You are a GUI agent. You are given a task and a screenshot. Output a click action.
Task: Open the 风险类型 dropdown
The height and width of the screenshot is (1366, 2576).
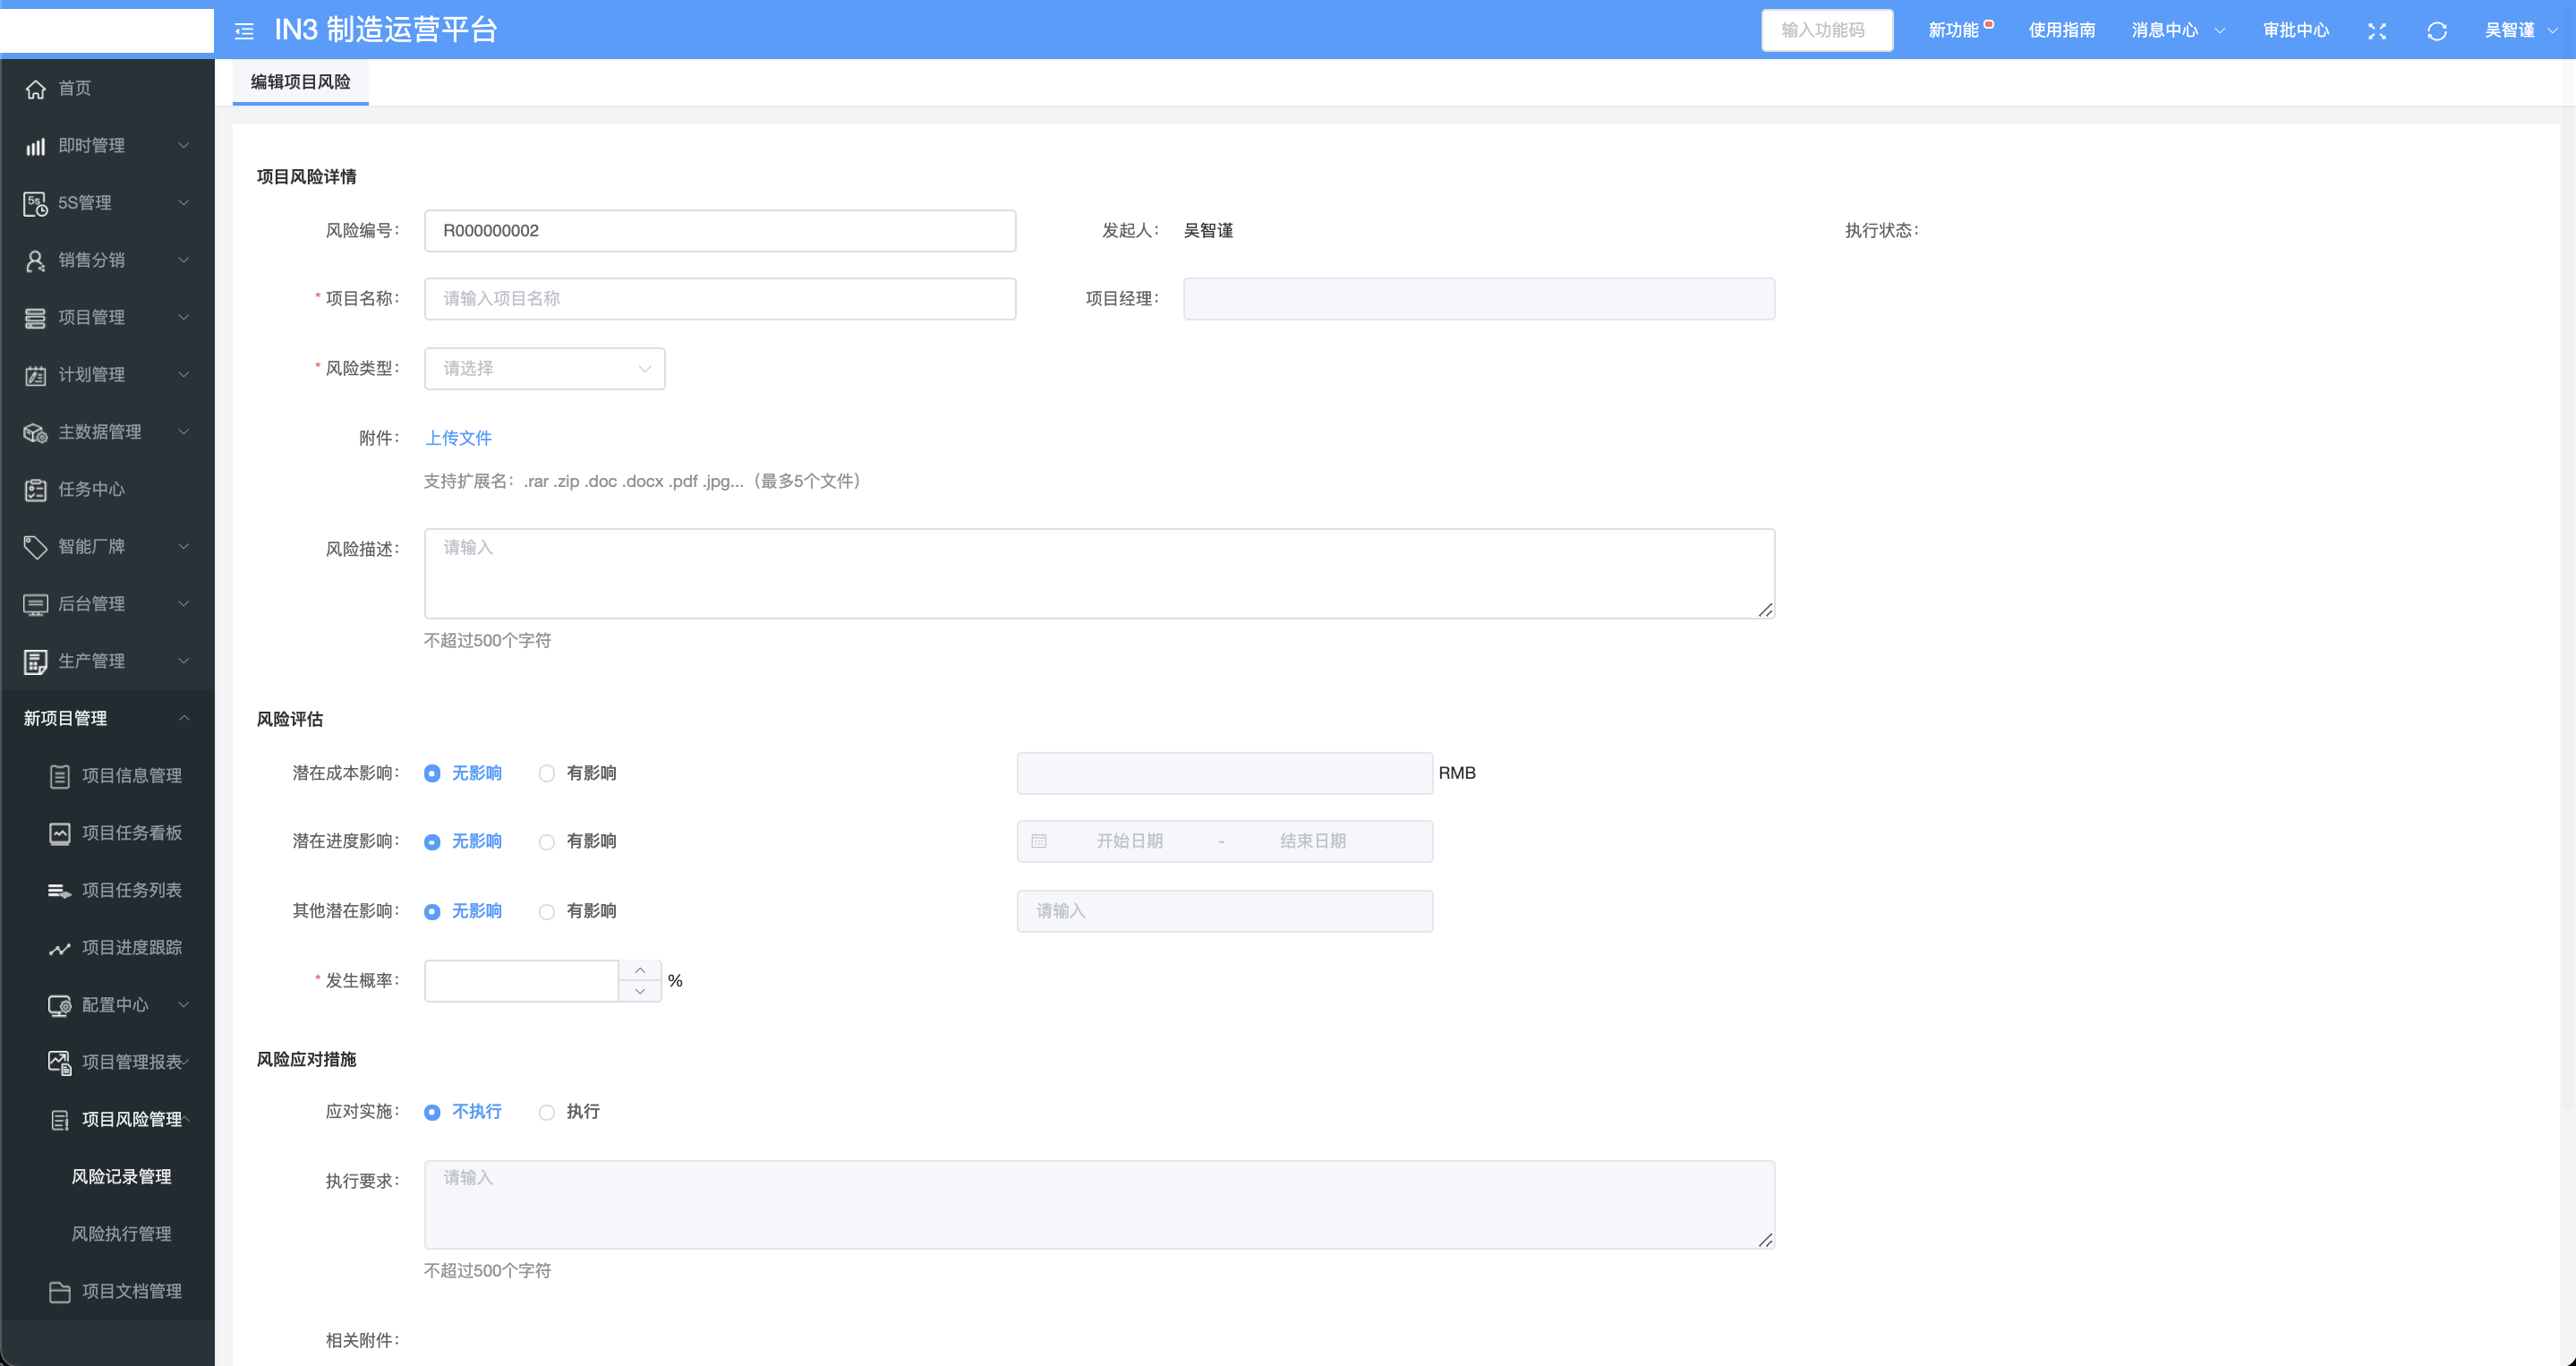pos(544,369)
